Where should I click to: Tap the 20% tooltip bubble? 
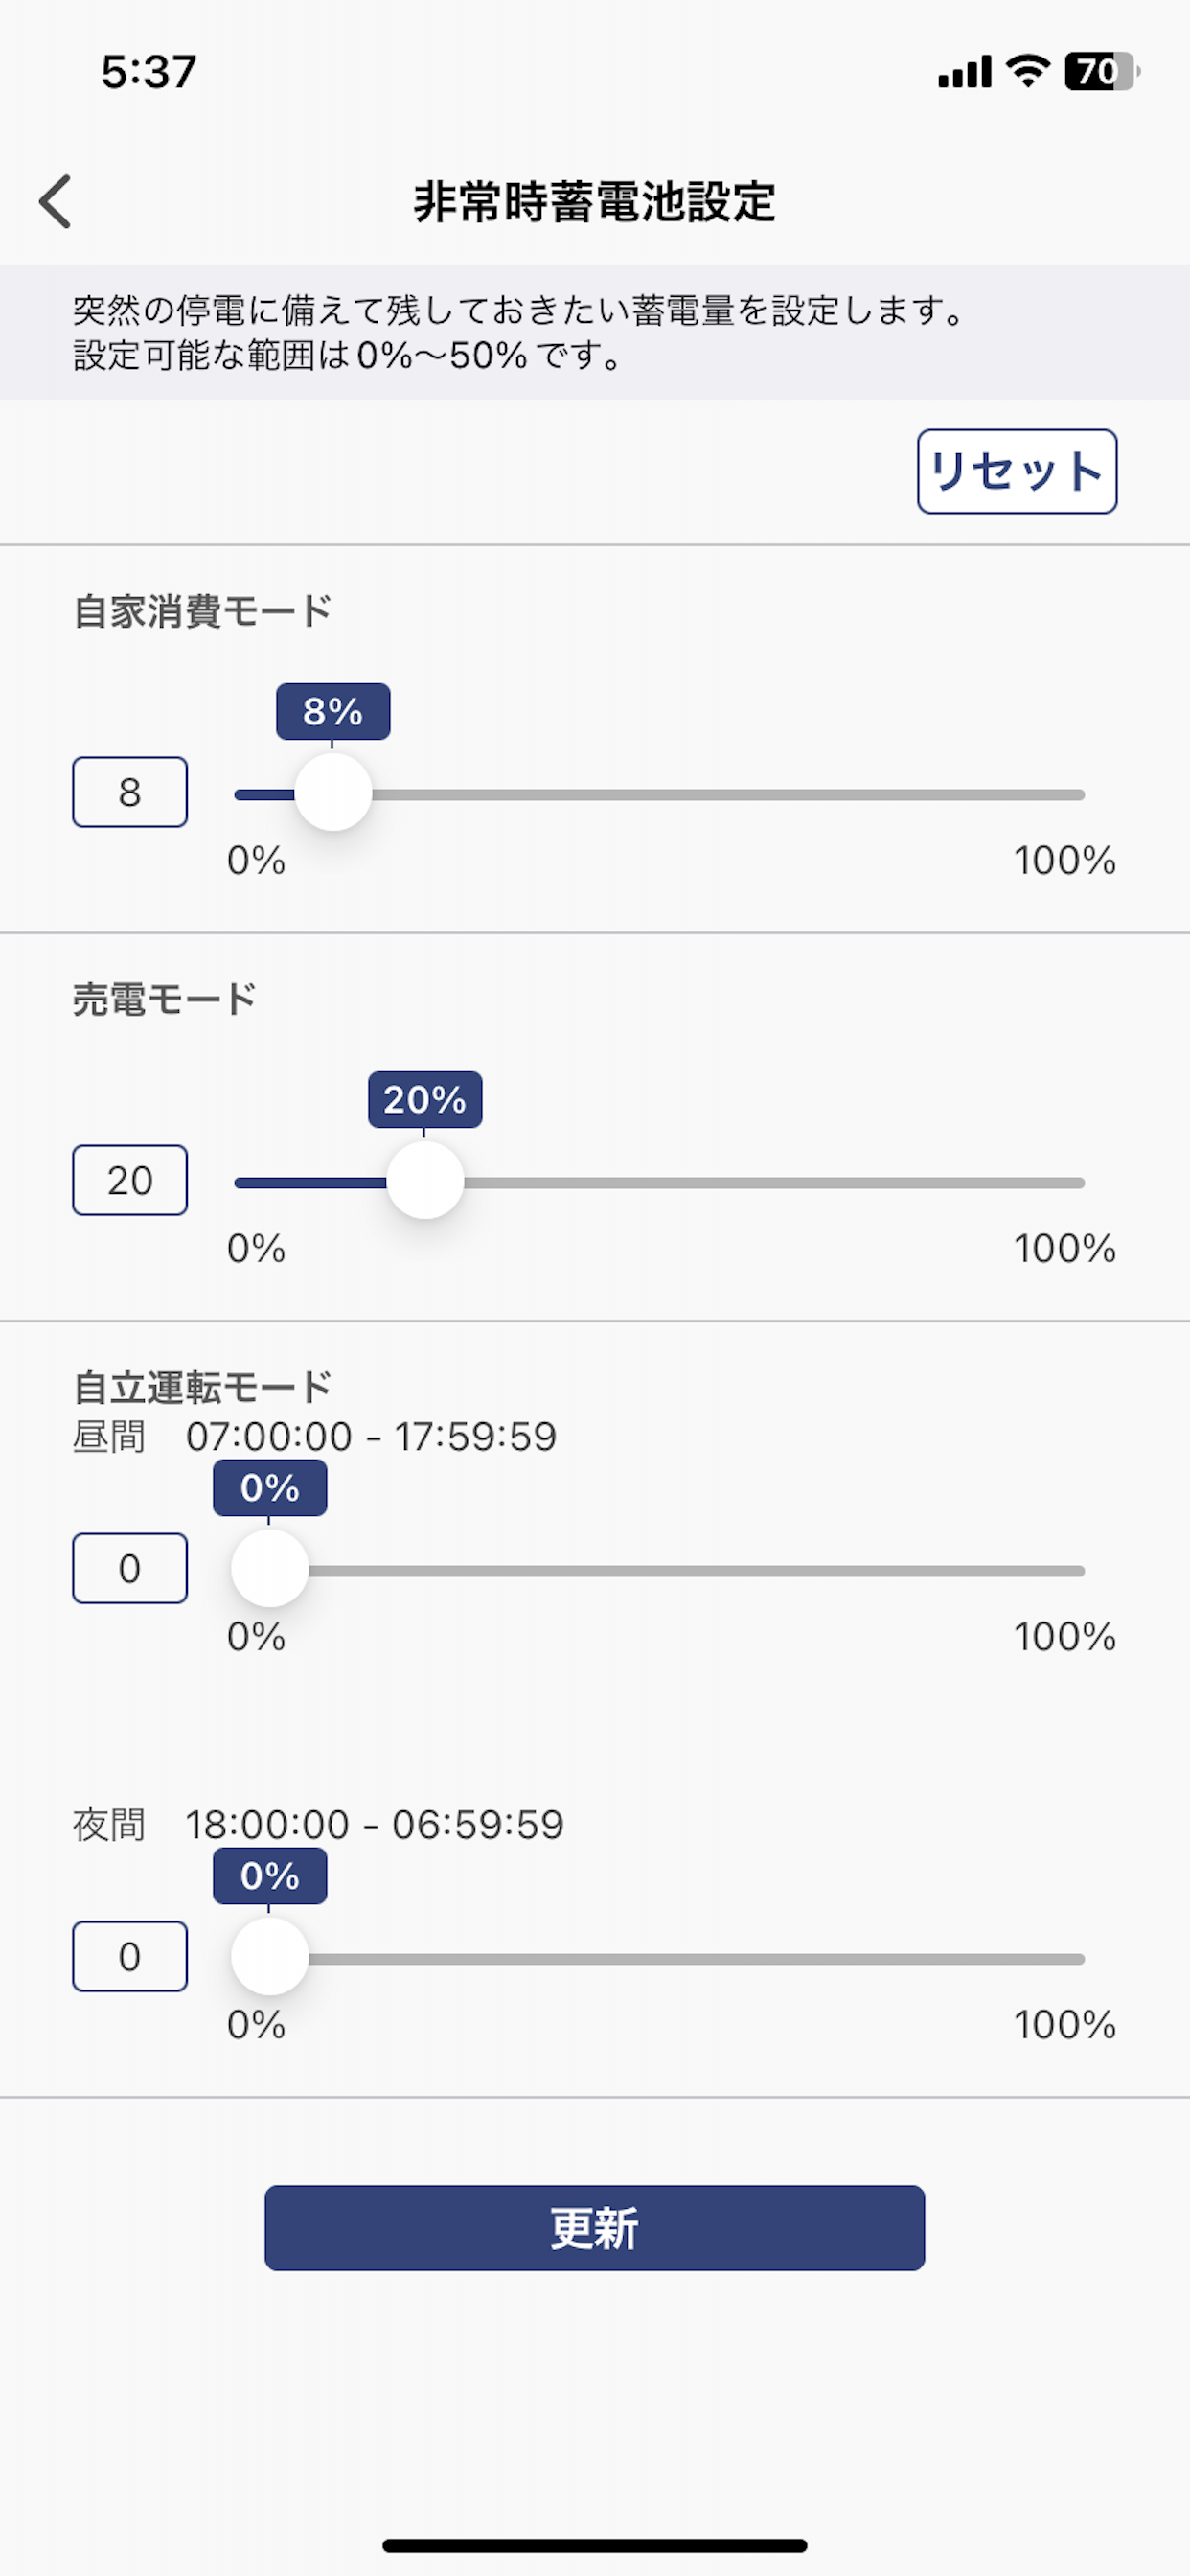pos(425,1099)
